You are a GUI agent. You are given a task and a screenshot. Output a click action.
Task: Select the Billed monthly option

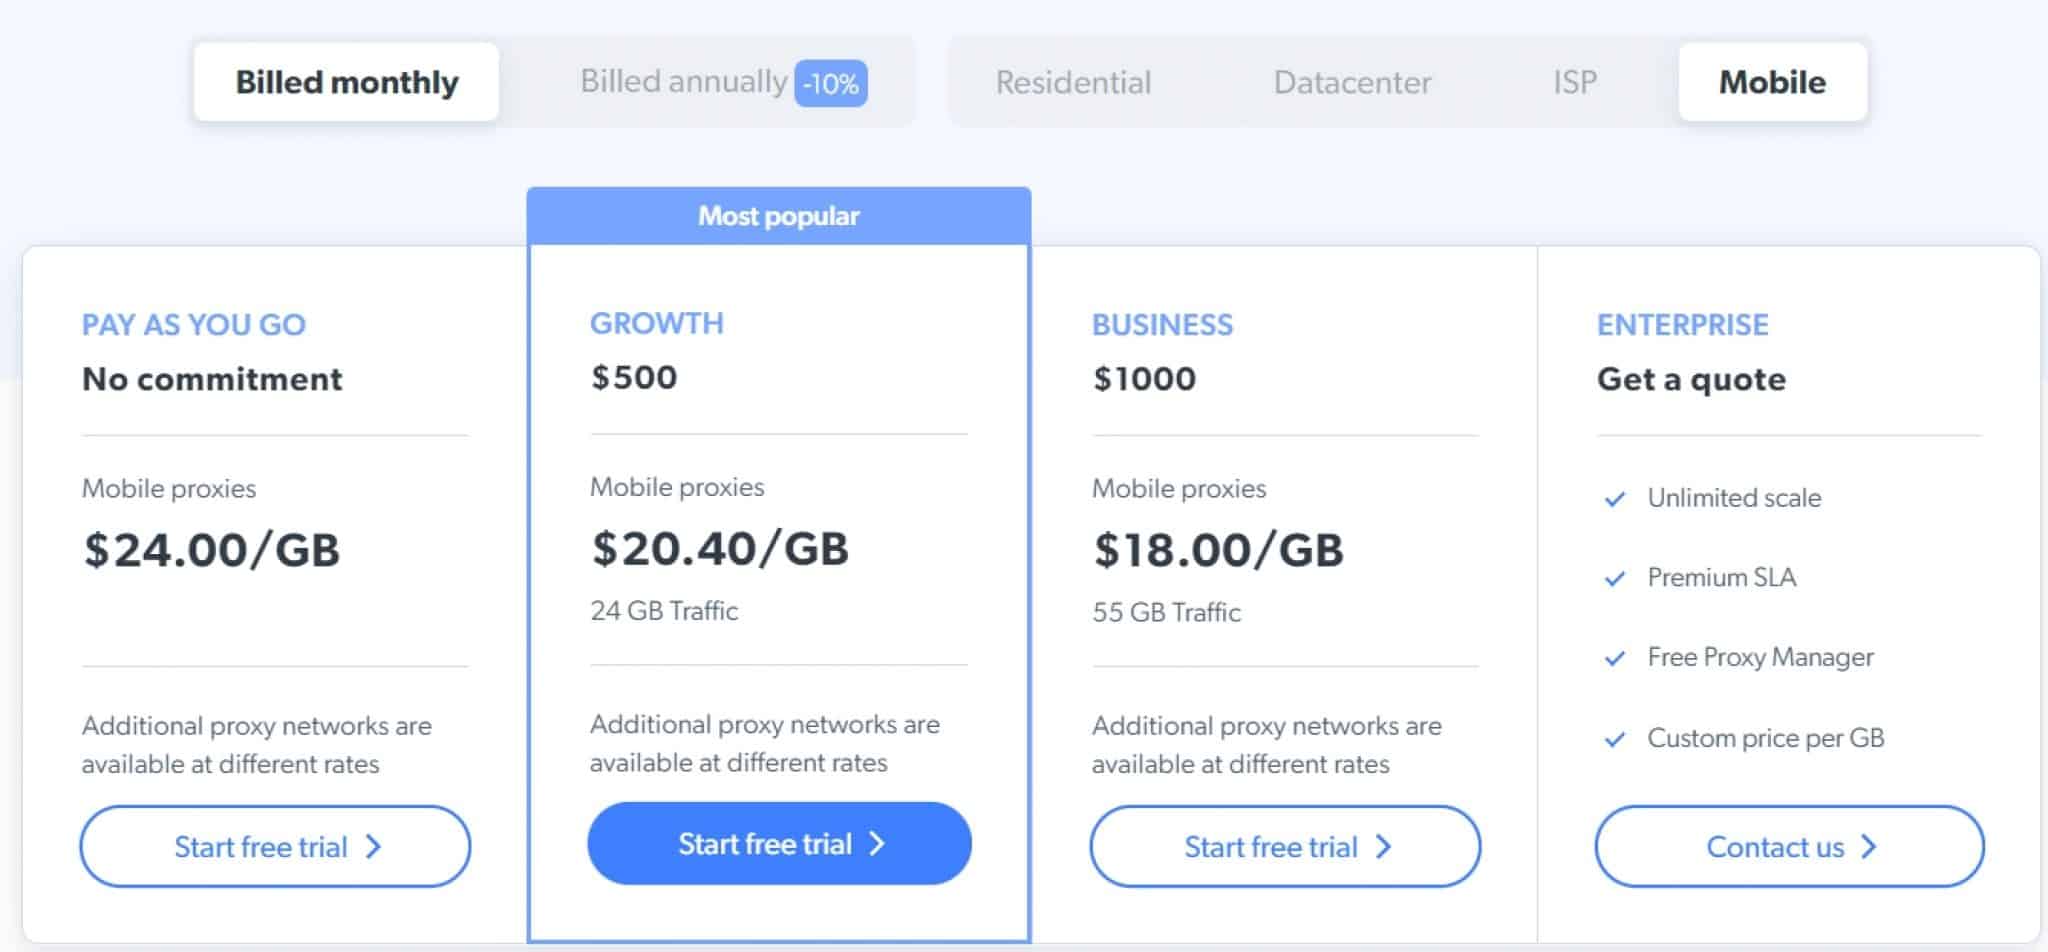[345, 82]
